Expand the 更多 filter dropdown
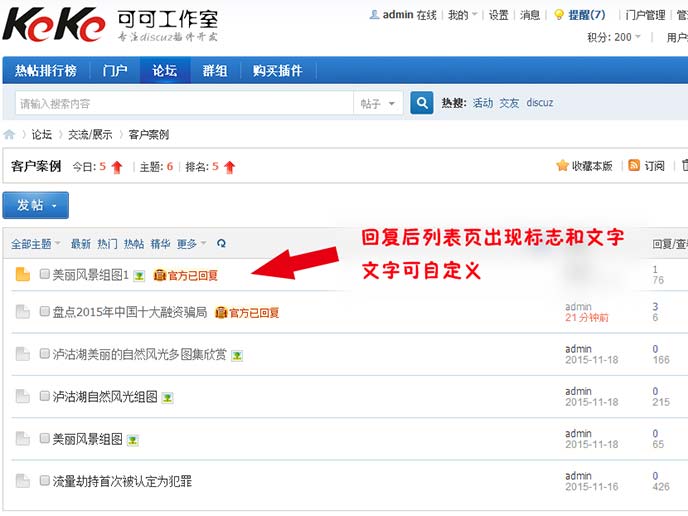688x516 pixels. [x=191, y=244]
